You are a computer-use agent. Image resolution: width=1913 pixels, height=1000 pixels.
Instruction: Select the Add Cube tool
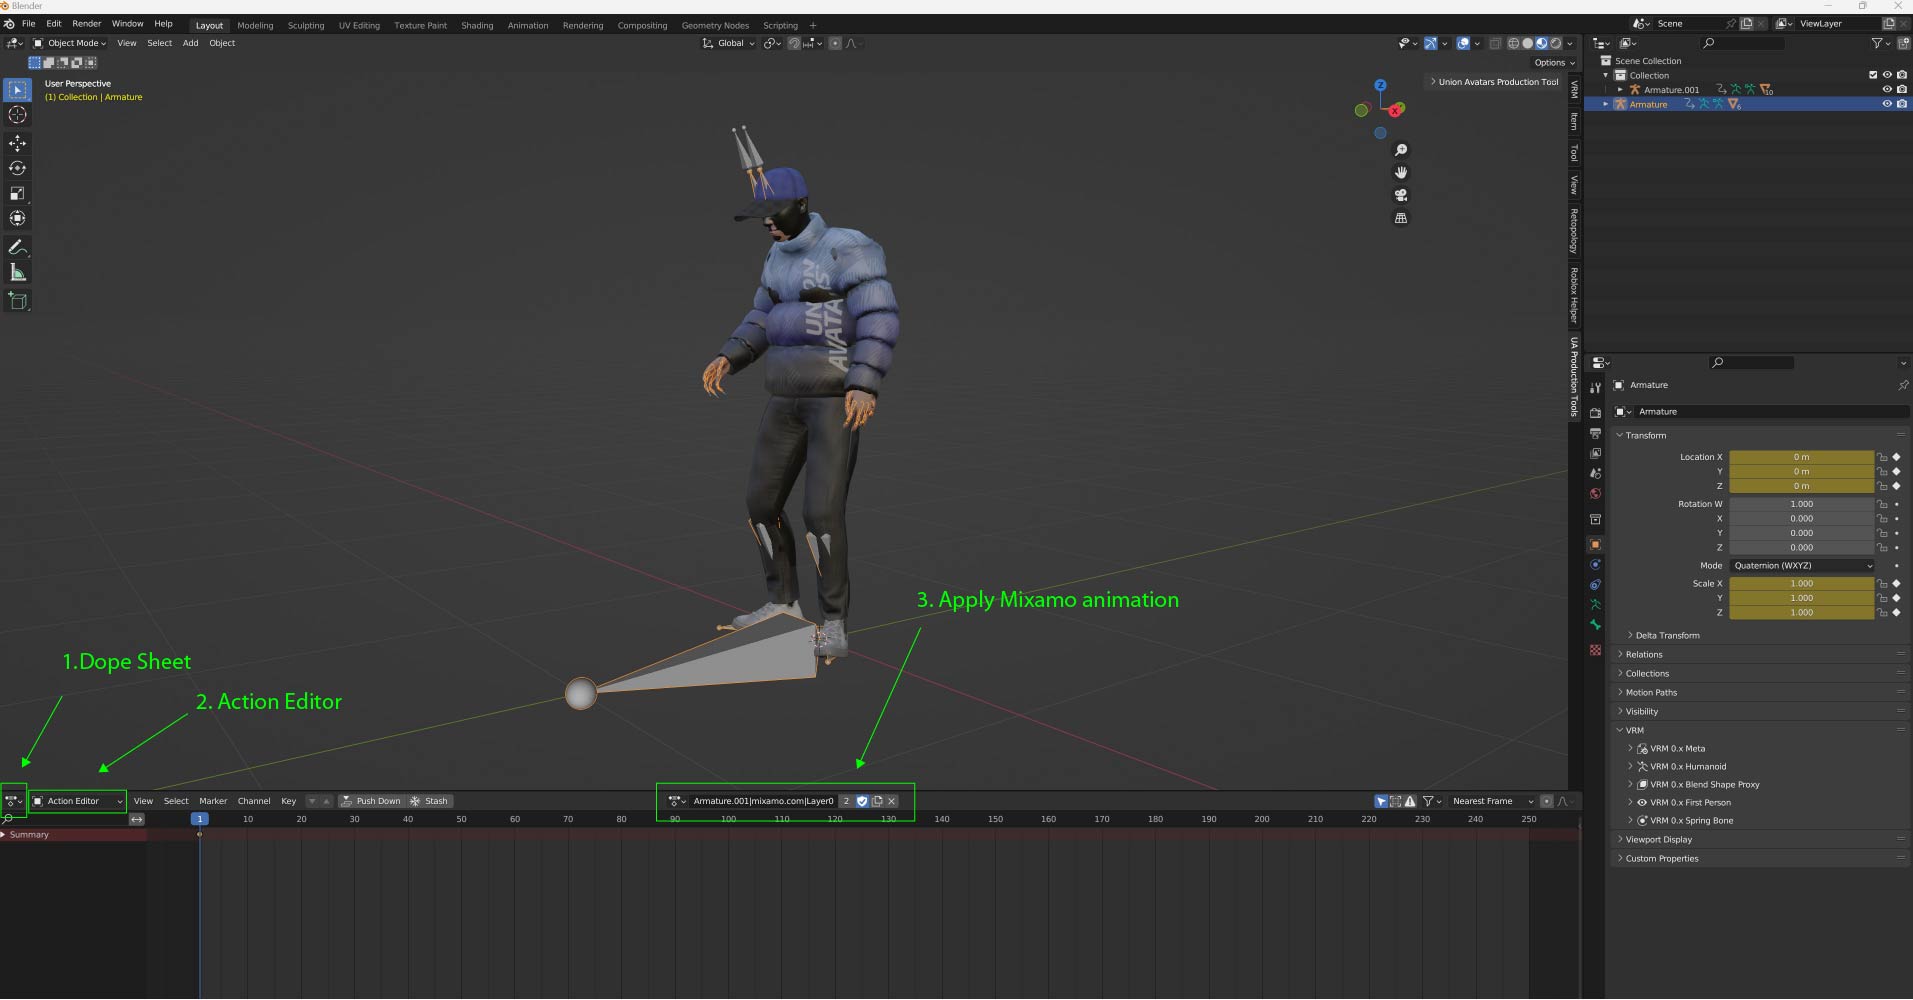click(17, 300)
